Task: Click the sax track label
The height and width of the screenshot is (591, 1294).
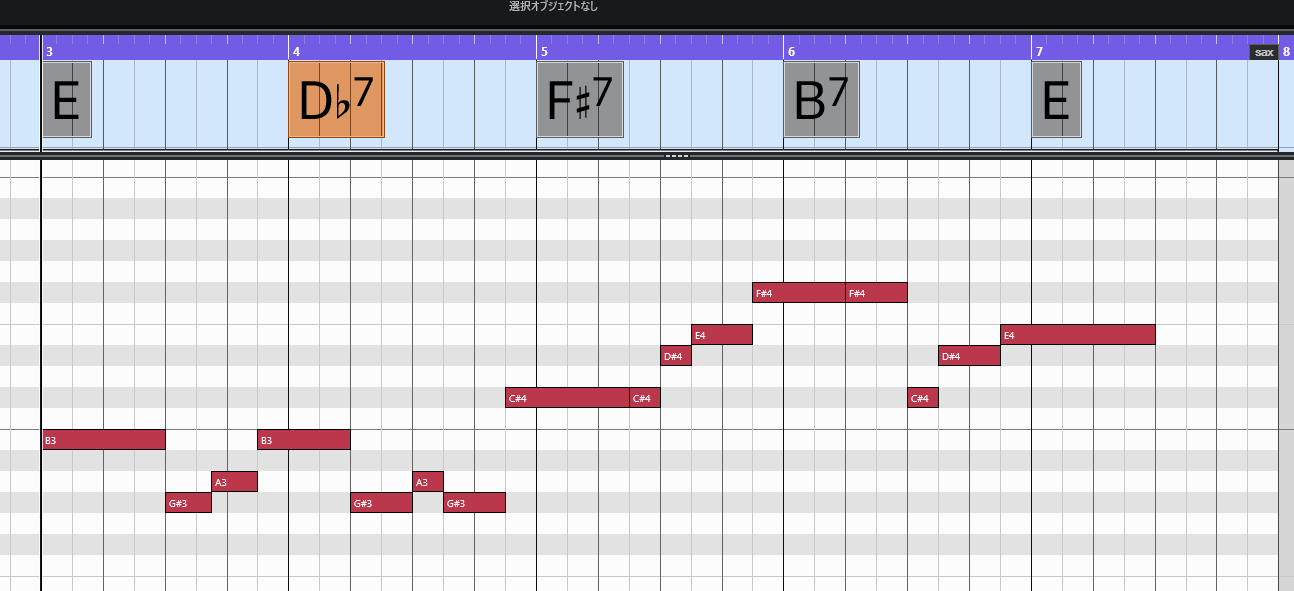Action: click(x=1264, y=52)
